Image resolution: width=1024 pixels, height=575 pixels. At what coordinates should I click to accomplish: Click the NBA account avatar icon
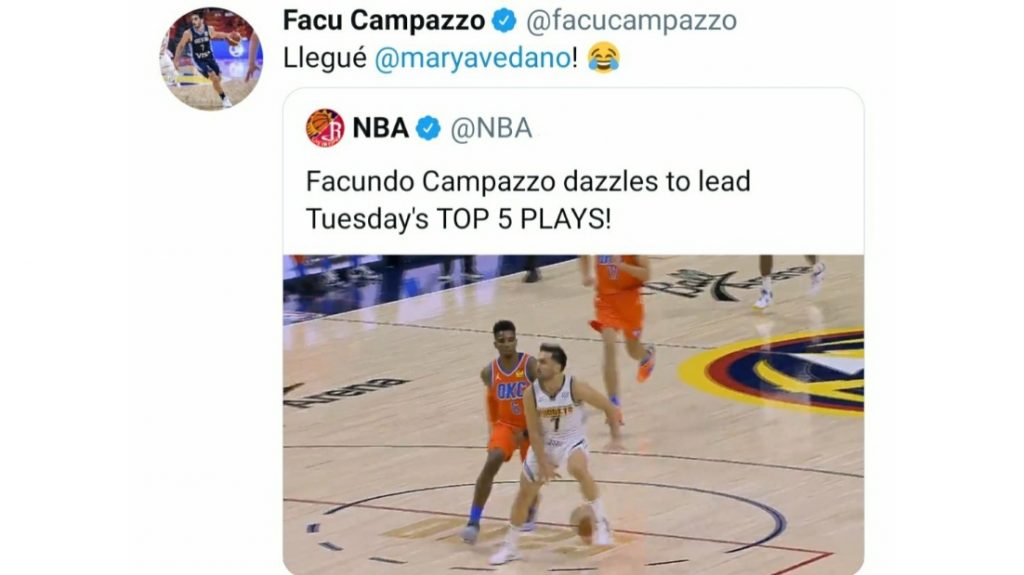coord(325,128)
